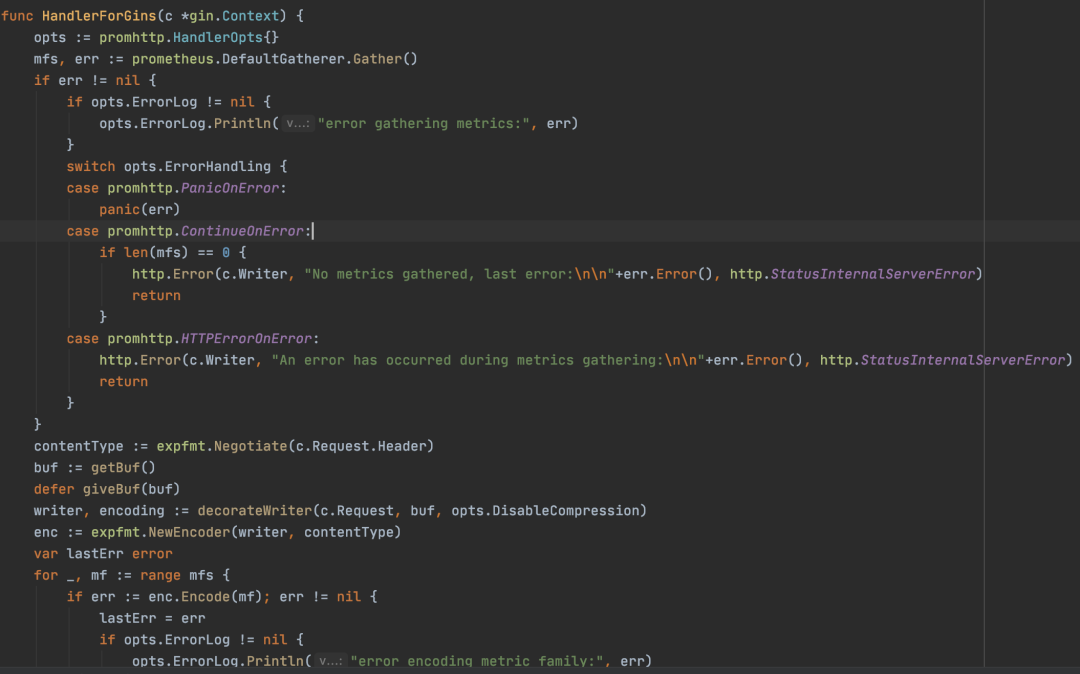Click StatusInternalServerError on the No metrics line
This screenshot has width=1080, height=674.
pyautogui.click(x=873, y=274)
